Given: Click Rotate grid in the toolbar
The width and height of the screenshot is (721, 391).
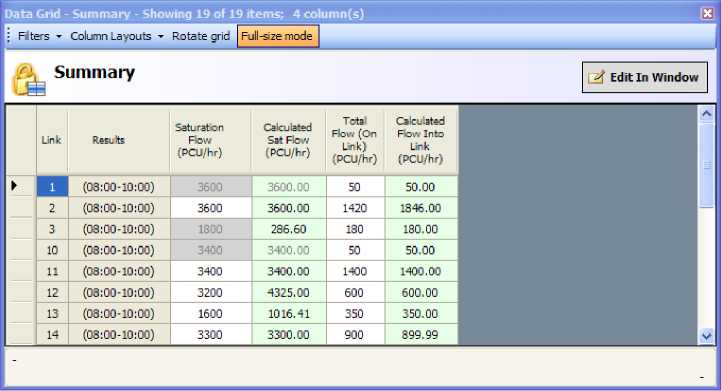Looking at the screenshot, I should 200,36.
